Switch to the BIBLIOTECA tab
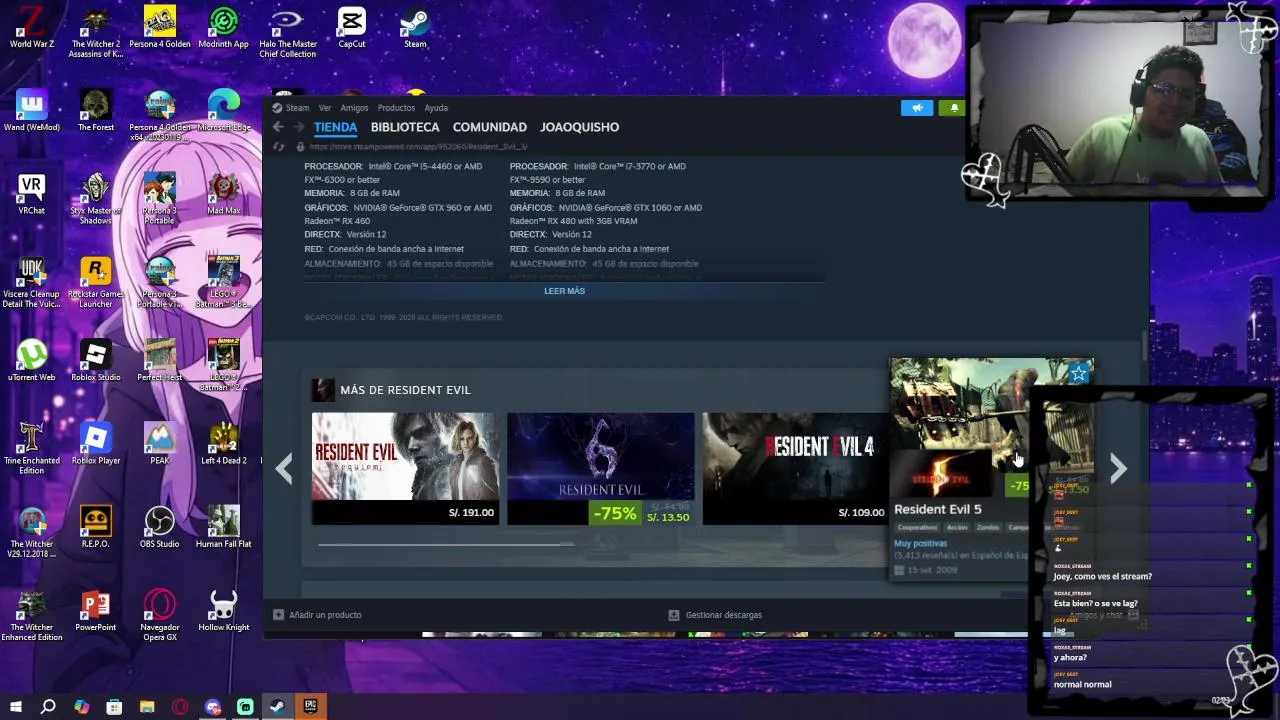Viewport: 1280px width, 720px height. pos(405,127)
